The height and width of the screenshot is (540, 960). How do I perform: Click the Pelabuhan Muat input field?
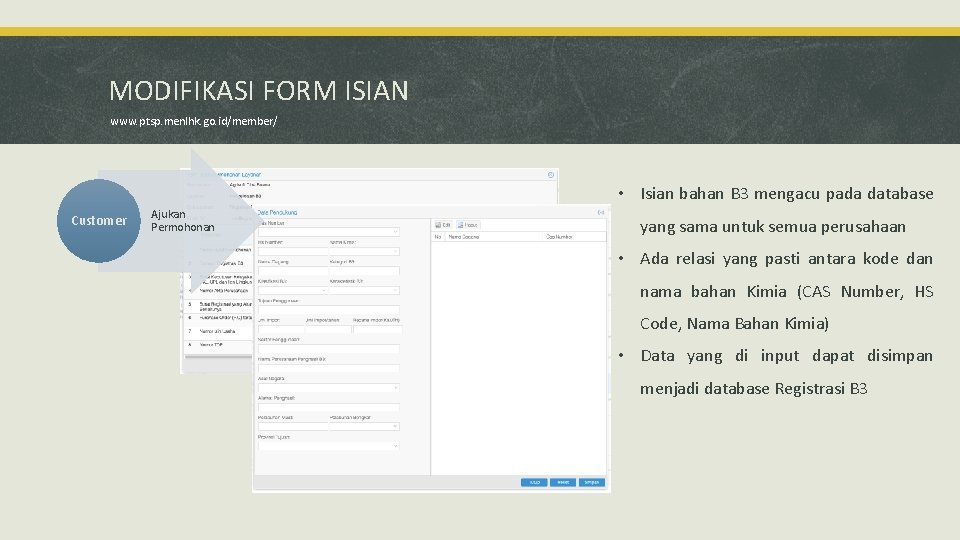click(293, 427)
